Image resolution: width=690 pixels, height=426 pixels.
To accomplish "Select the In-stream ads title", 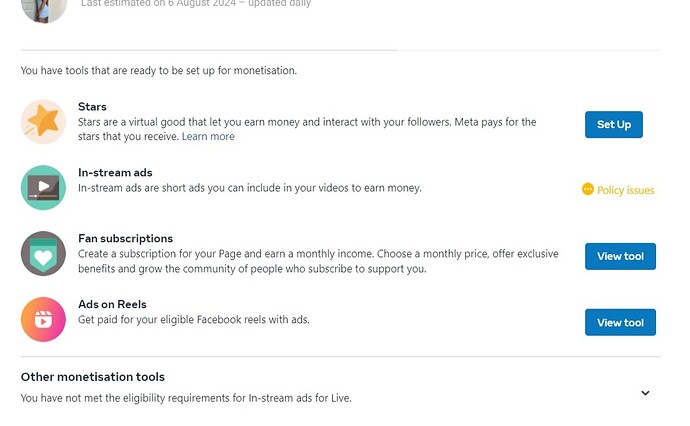I will click(115, 173).
